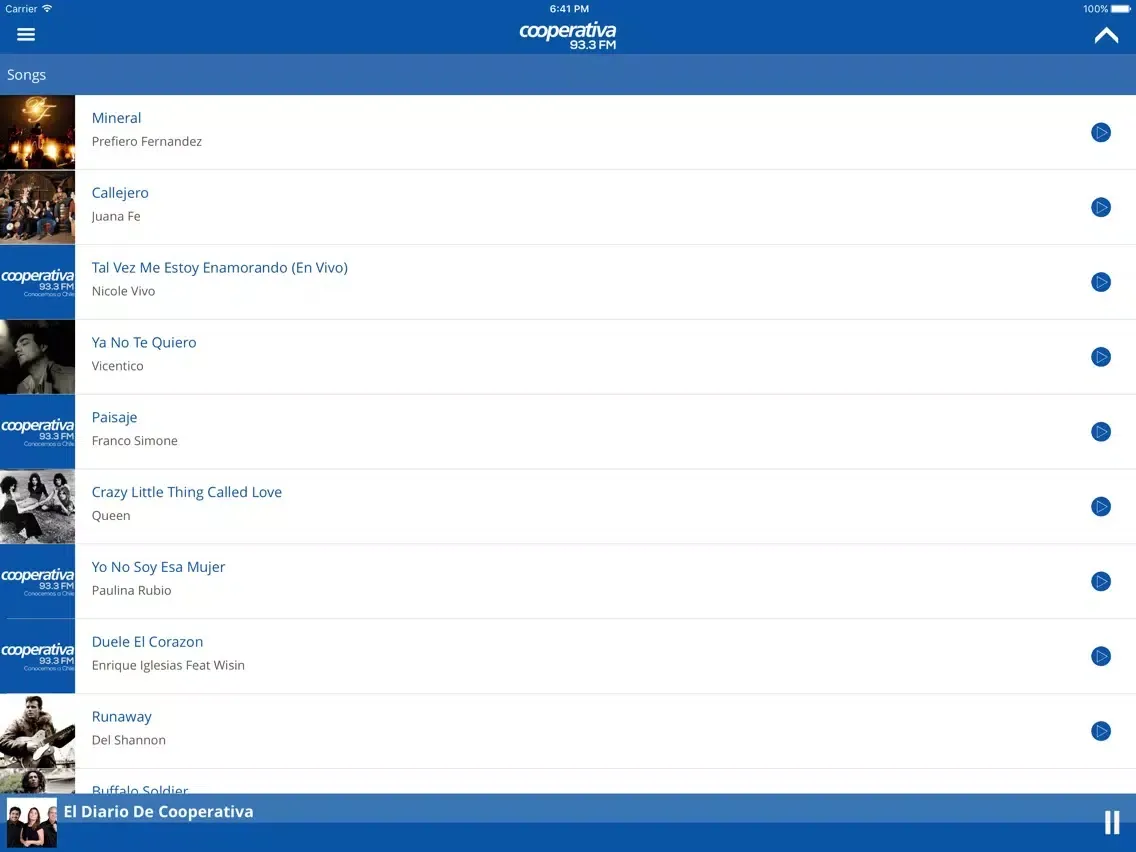The width and height of the screenshot is (1136, 852).
Task: Tap artist name Franco Simone
Action: click(134, 440)
